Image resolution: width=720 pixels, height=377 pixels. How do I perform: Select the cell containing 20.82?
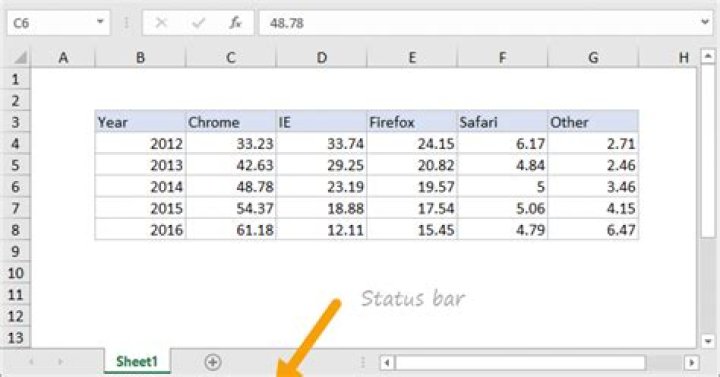click(x=412, y=165)
